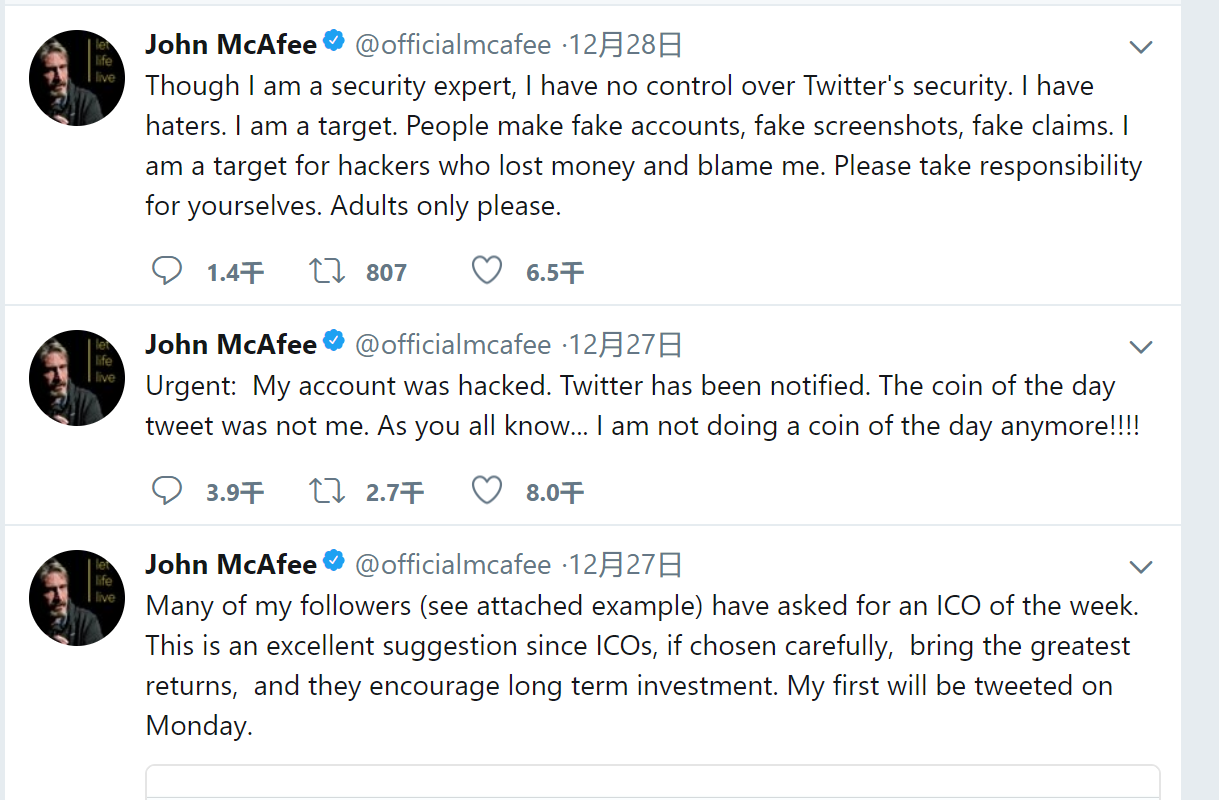
Task: Click John McAfee name on ICO tweet
Action: 230,564
